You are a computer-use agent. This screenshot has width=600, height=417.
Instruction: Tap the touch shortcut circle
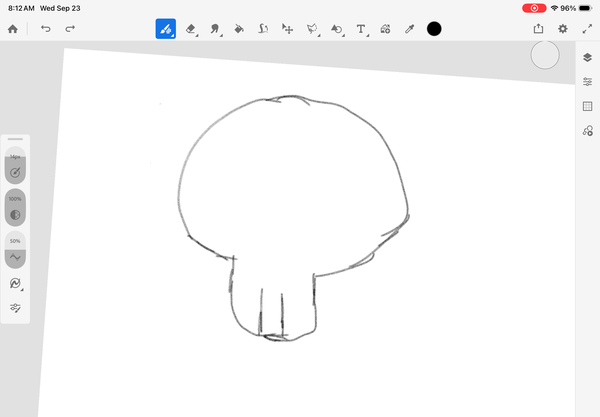point(545,55)
